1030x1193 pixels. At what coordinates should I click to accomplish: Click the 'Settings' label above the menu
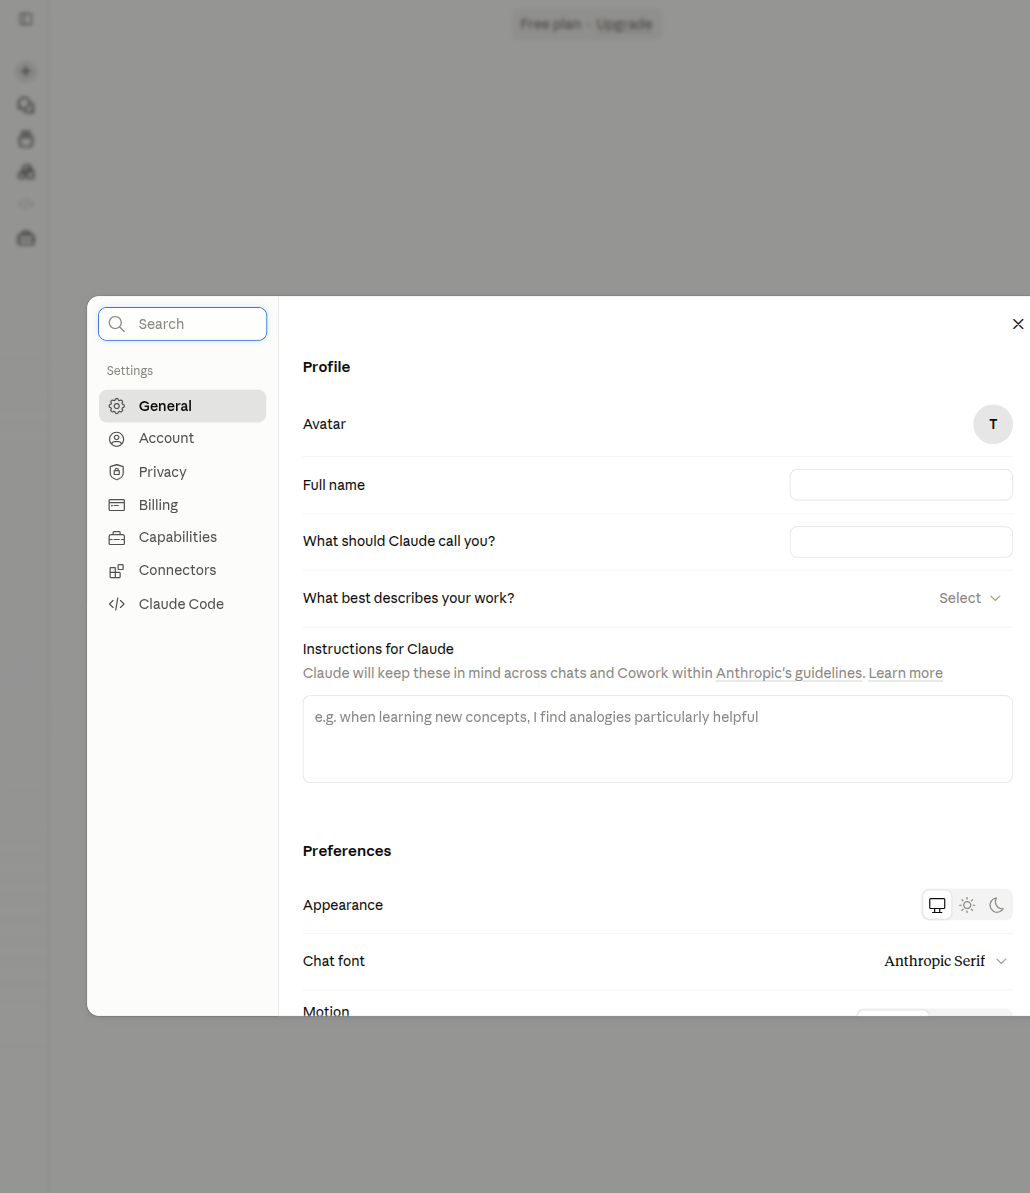click(x=129, y=371)
